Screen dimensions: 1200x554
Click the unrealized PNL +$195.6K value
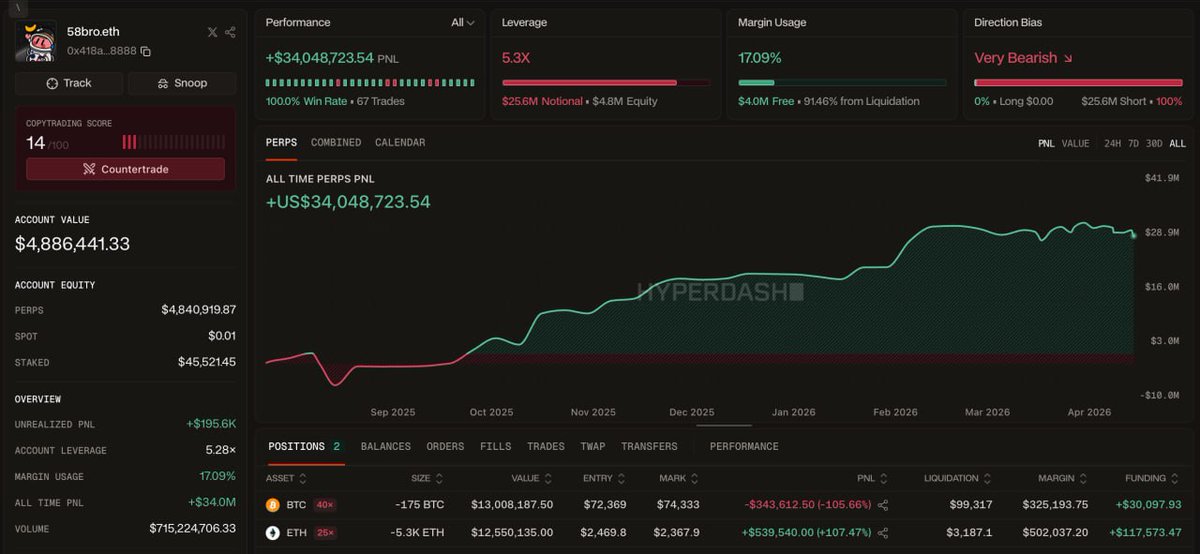(211, 424)
